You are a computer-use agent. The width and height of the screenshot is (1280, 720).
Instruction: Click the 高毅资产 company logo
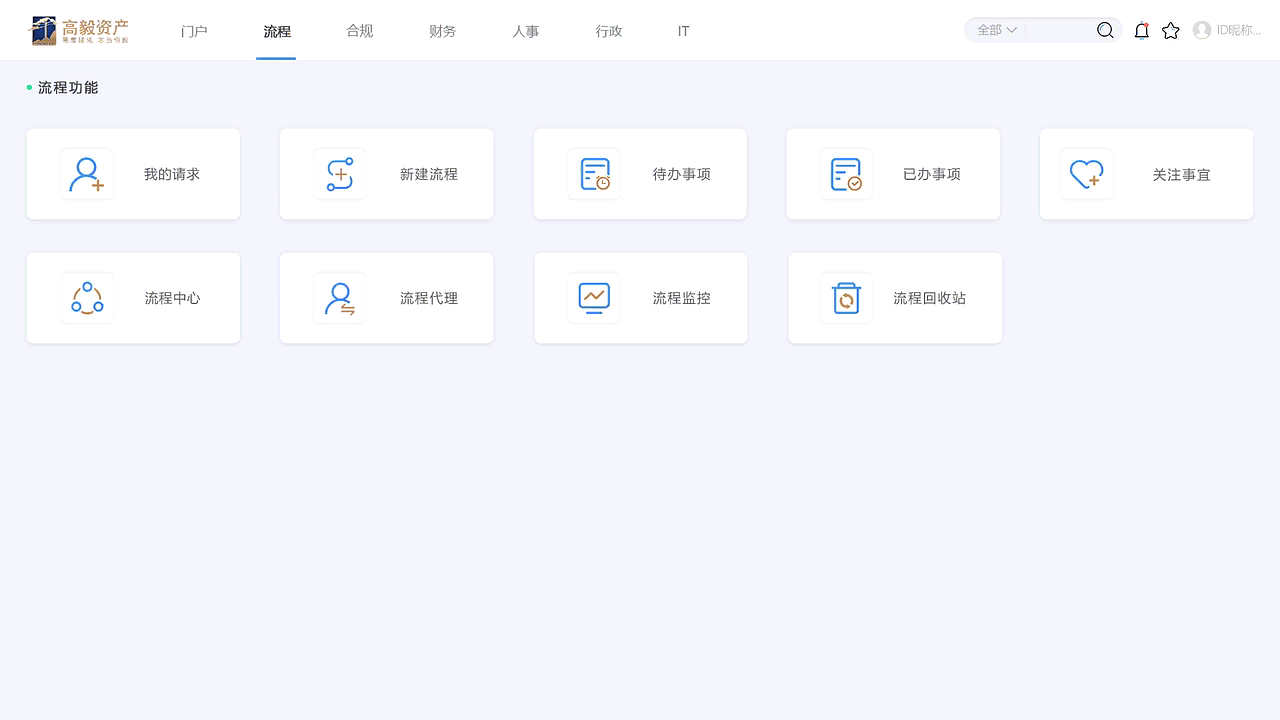[x=79, y=30]
